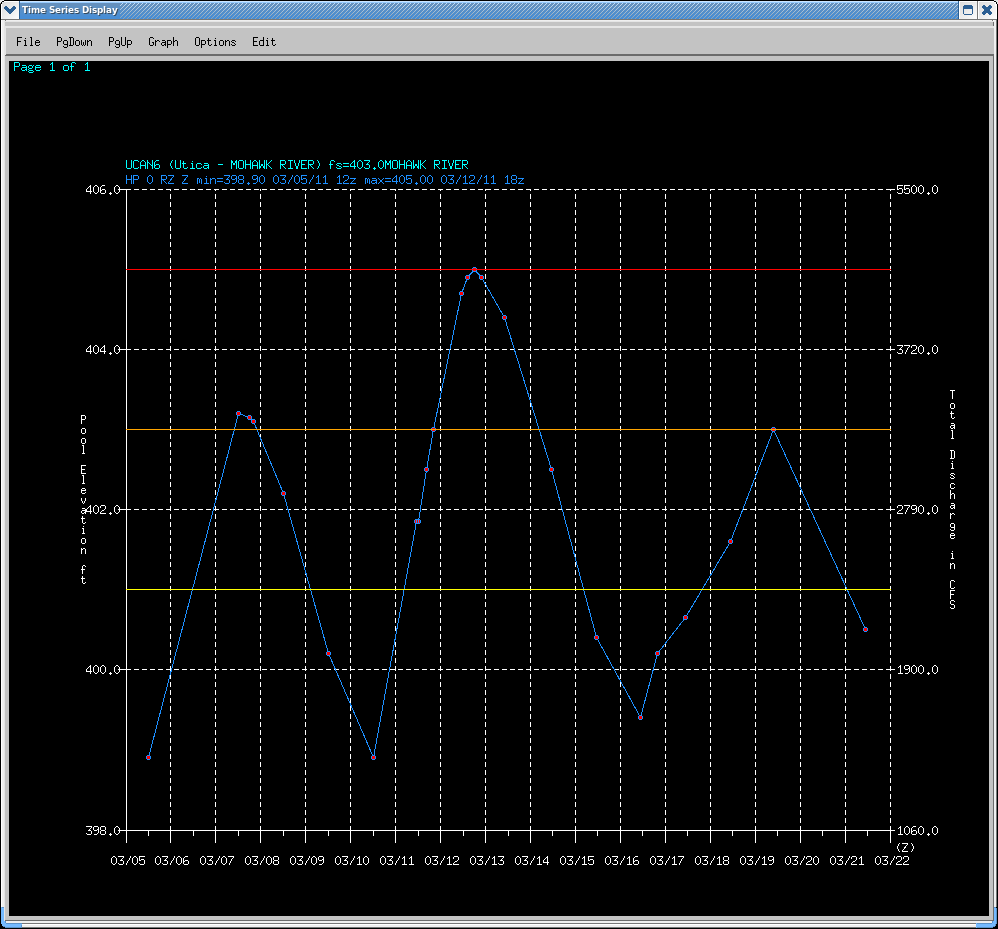The image size is (998, 929).
Task: Click the Total Discharge in CFS axis title
Action: click(952, 499)
